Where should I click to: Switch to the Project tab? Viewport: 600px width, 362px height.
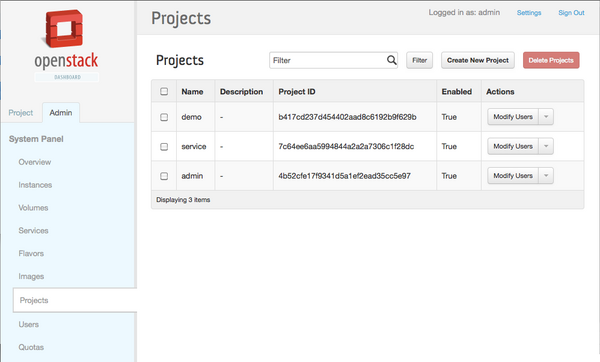point(21,113)
